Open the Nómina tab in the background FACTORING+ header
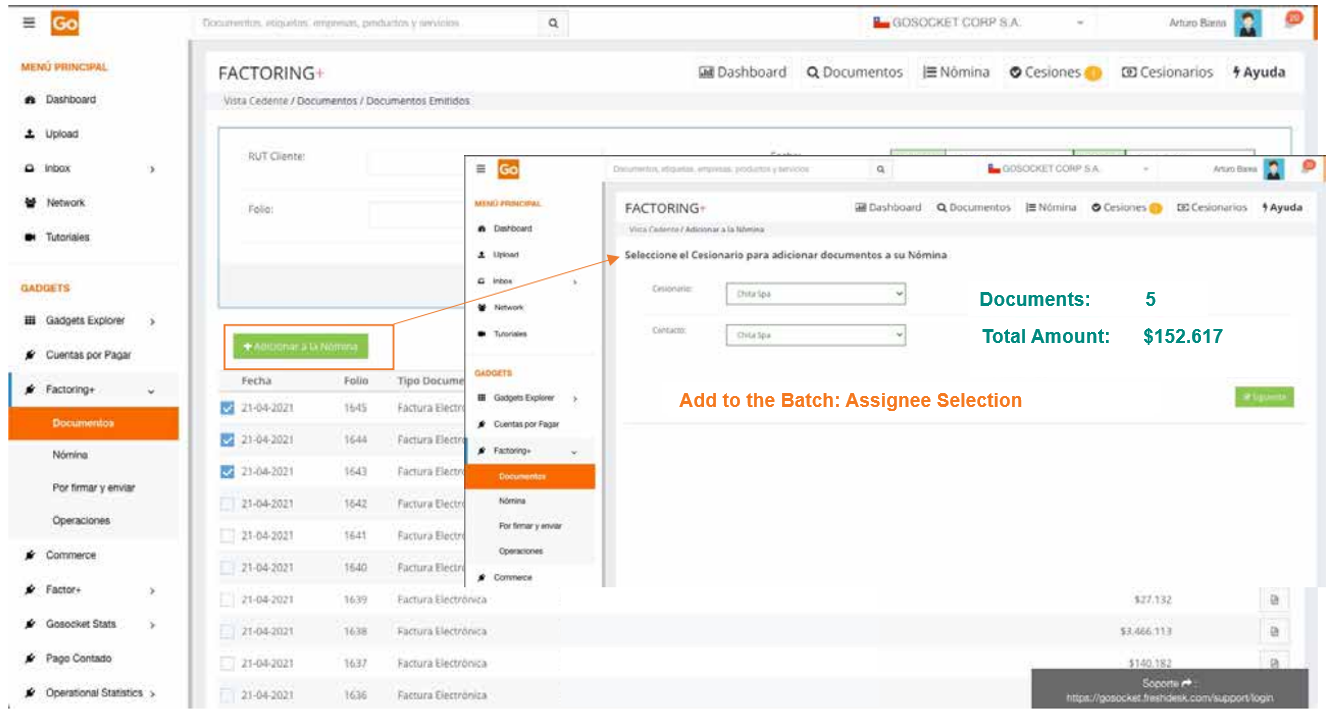 click(x=956, y=73)
